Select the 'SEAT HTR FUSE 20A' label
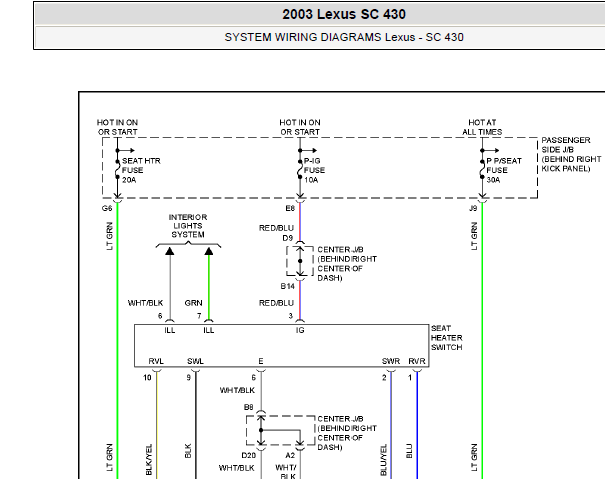 pyautogui.click(x=141, y=170)
